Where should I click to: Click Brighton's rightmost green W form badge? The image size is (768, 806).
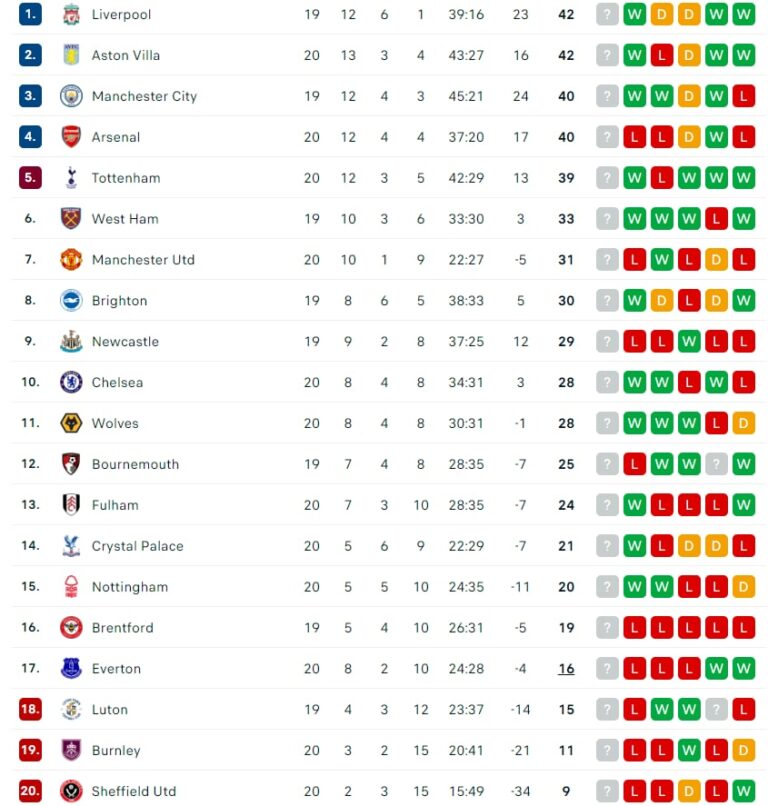point(743,300)
